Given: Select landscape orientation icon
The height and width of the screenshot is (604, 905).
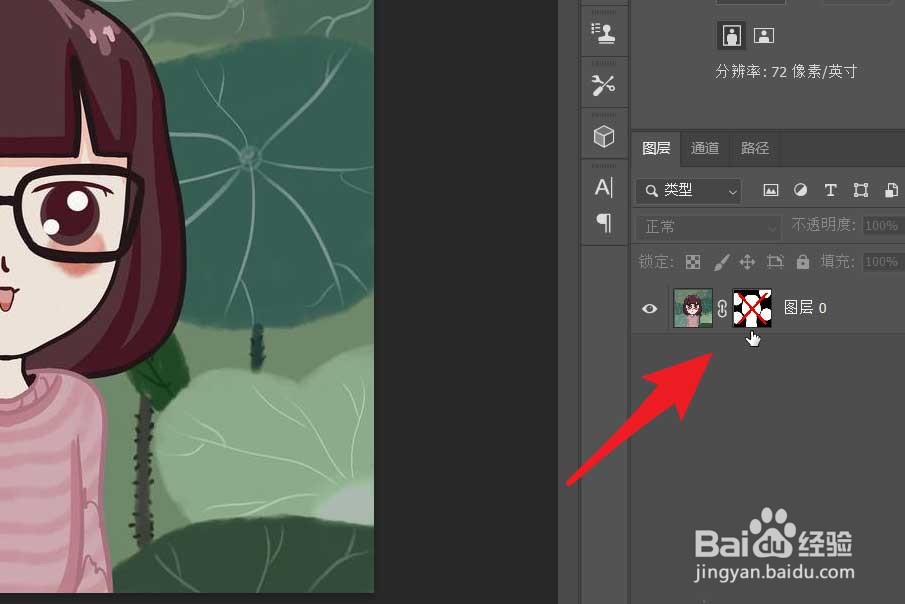Looking at the screenshot, I should pyautogui.click(x=764, y=36).
